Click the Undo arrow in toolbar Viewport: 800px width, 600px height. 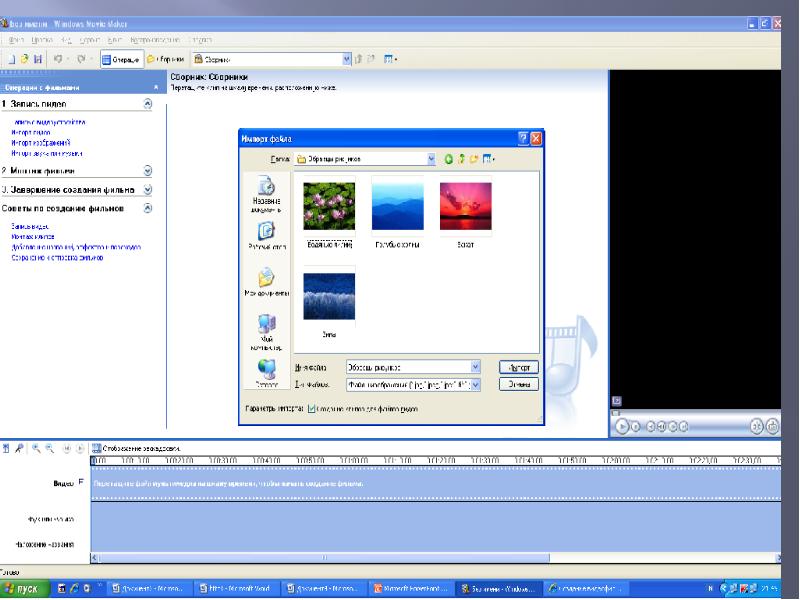coord(59,59)
